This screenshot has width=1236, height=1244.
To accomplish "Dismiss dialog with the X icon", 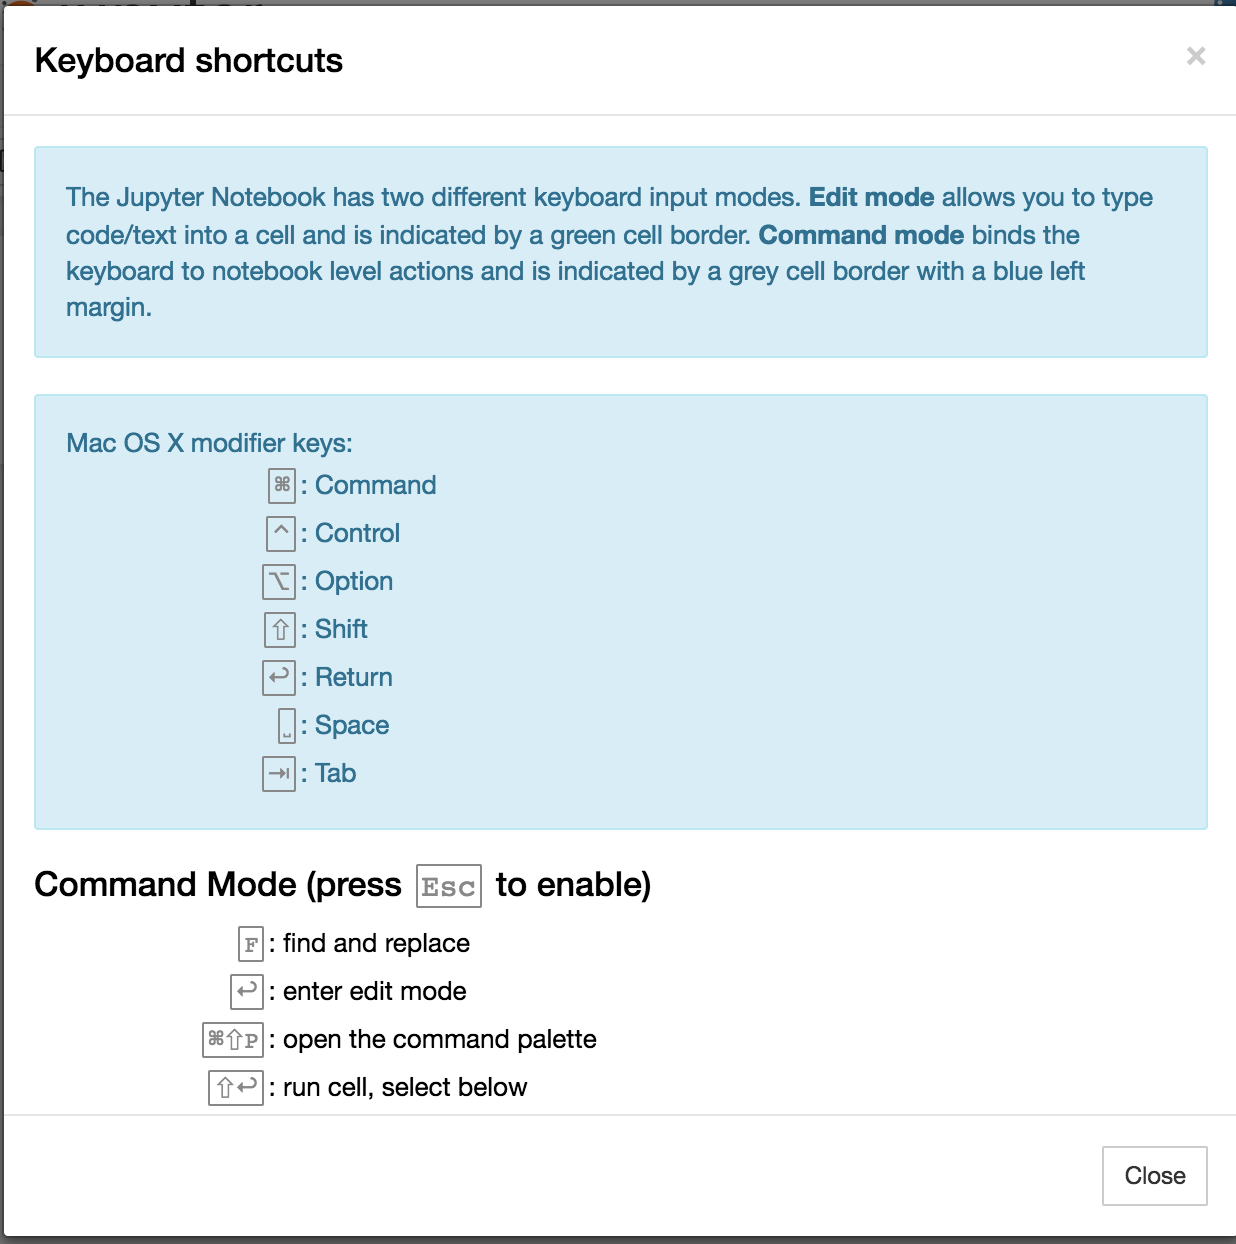I will click(1196, 57).
